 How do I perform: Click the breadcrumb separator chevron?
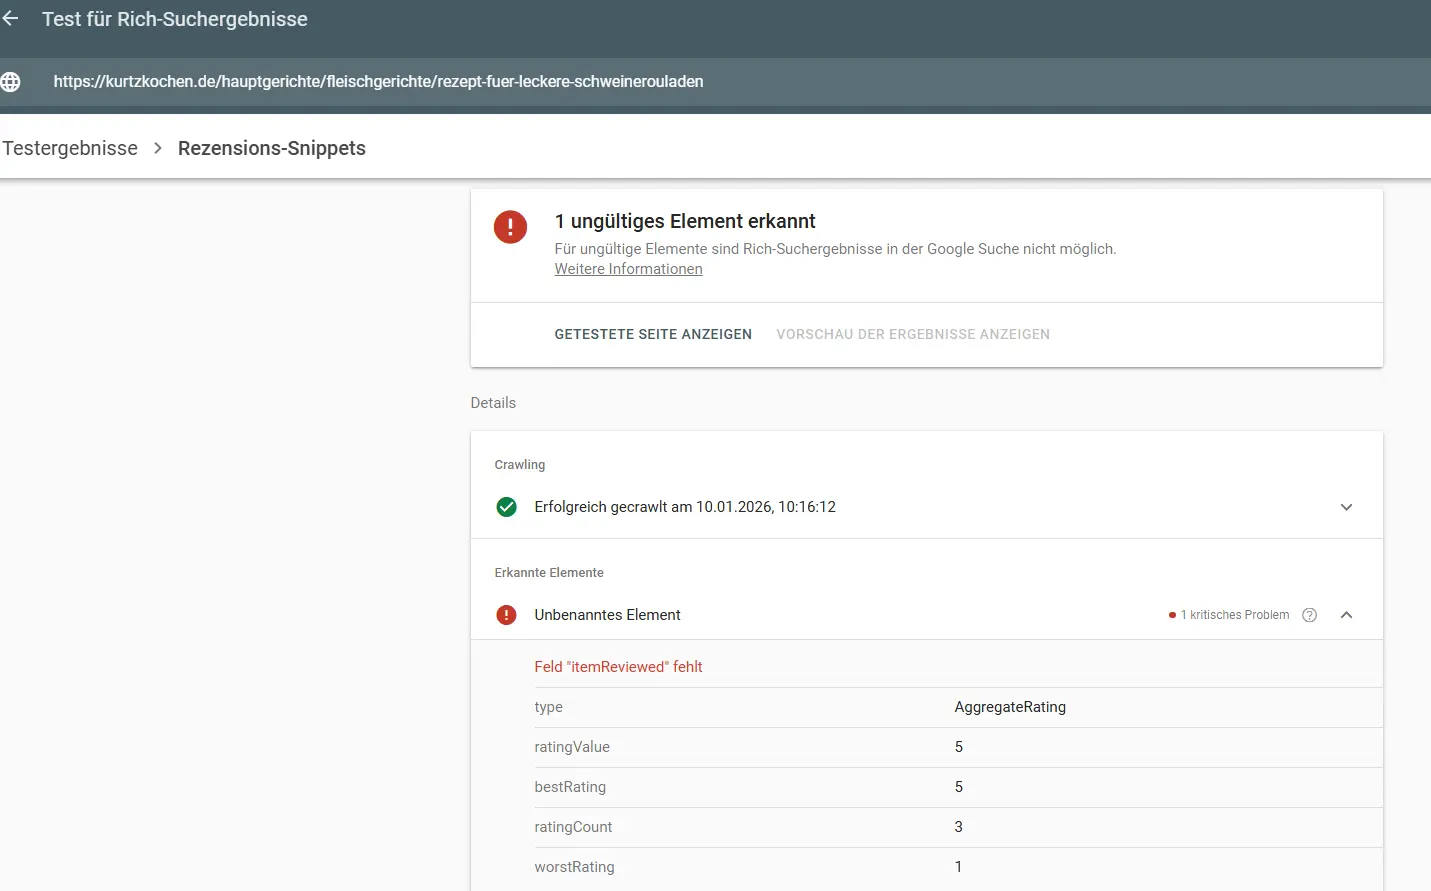[x=158, y=148]
